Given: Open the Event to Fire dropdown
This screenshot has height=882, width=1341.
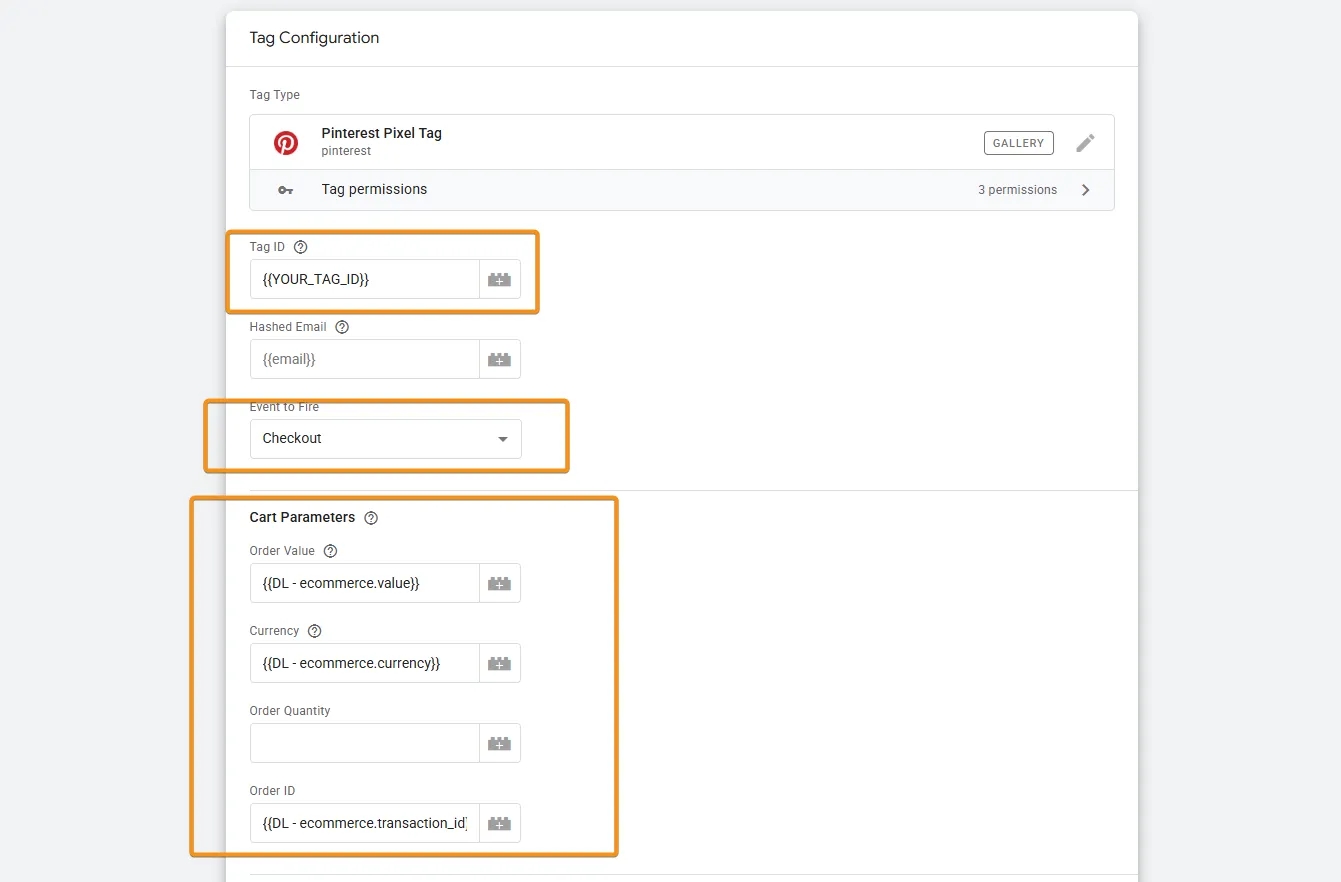Looking at the screenshot, I should pyautogui.click(x=385, y=439).
